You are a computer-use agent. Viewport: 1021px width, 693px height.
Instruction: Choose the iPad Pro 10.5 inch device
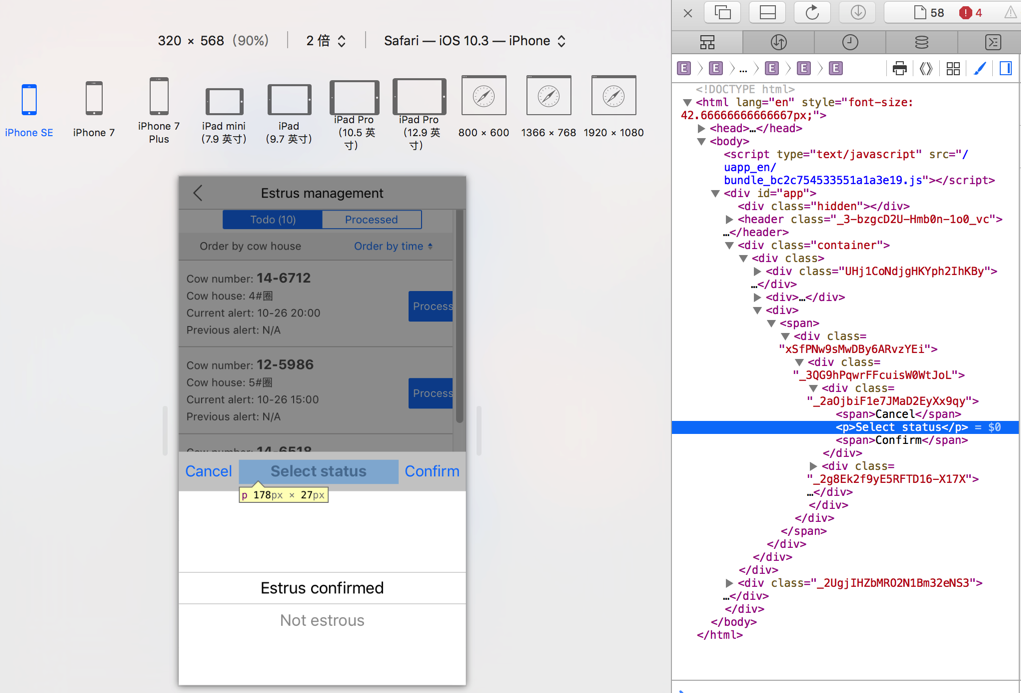[354, 115]
